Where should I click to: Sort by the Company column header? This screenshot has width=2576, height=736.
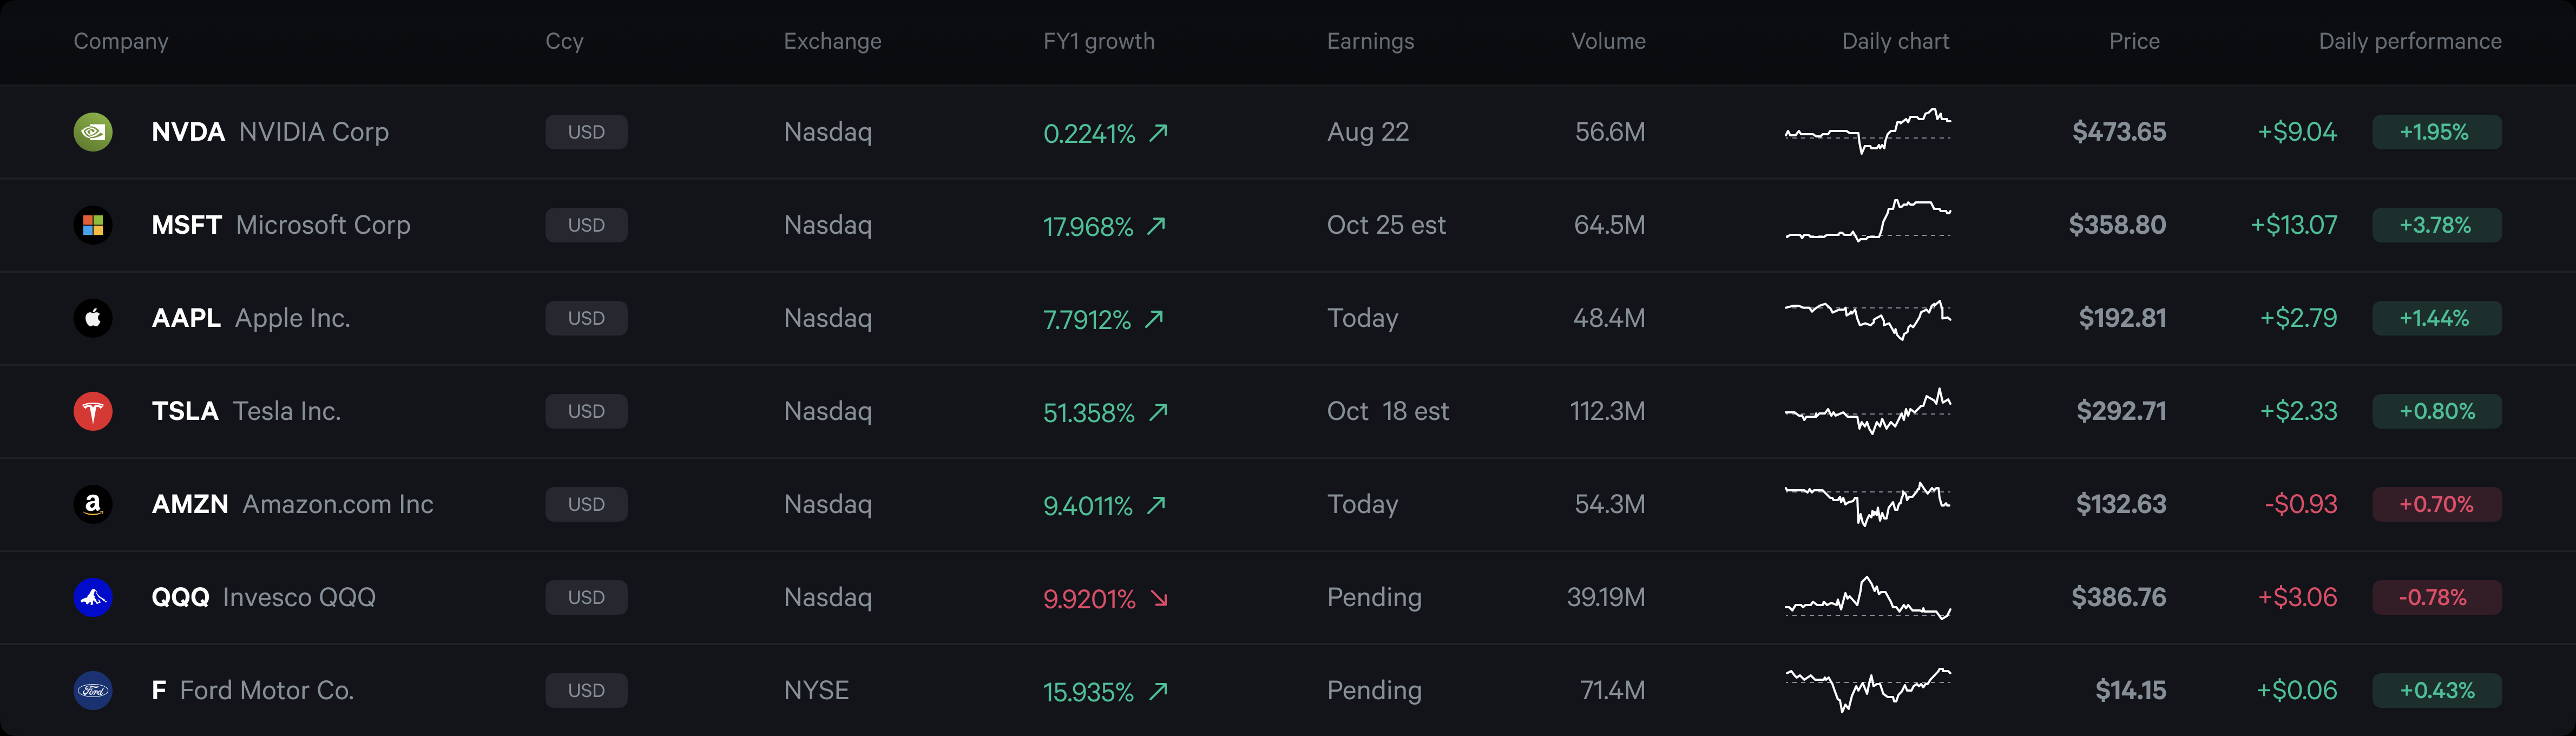(121, 41)
